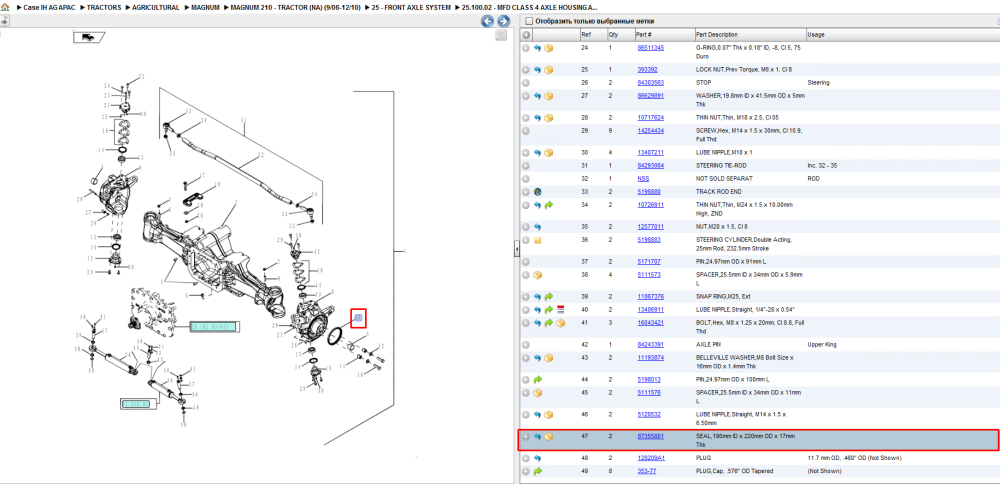Collapse panel using the splitter arrow handle

(517, 250)
